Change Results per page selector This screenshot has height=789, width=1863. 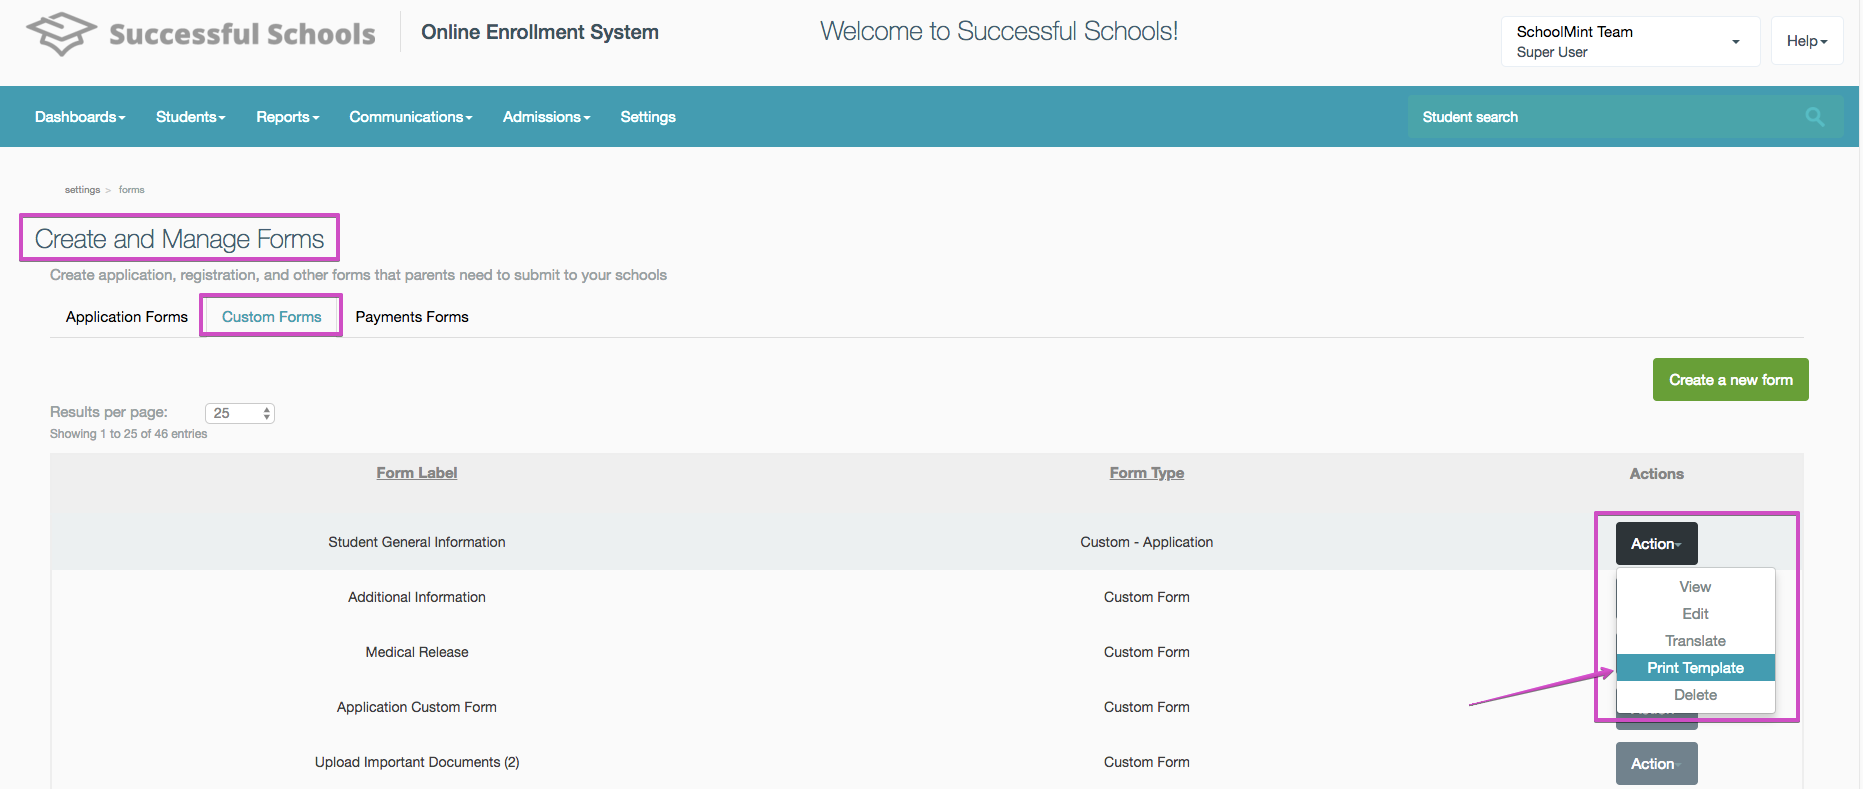[x=240, y=413]
